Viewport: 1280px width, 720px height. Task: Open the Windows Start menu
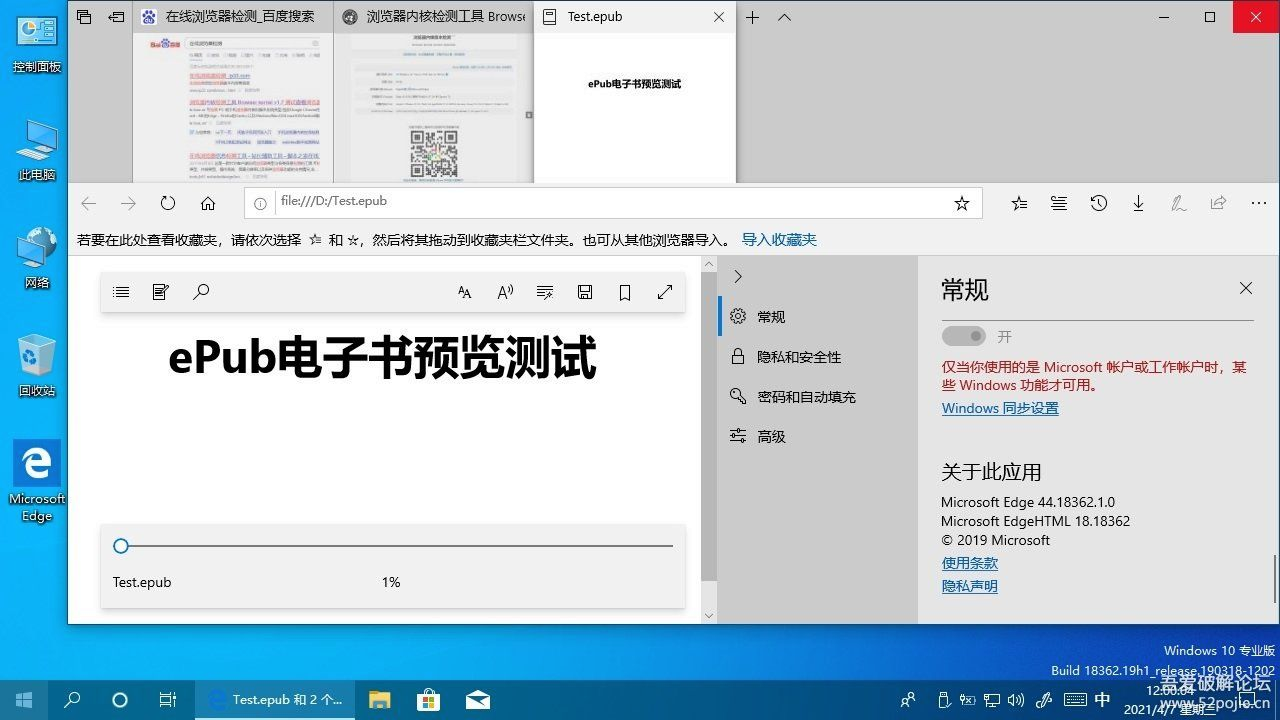(24, 700)
